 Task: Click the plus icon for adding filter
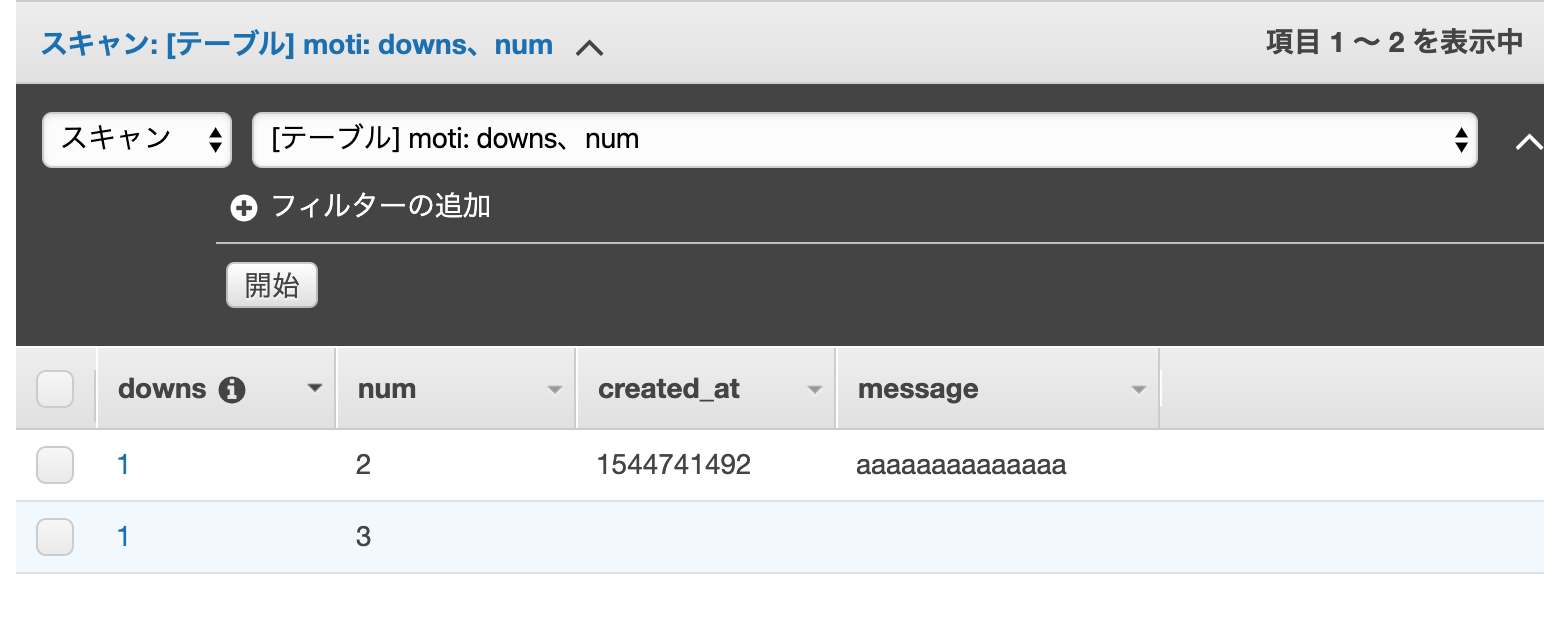click(243, 208)
